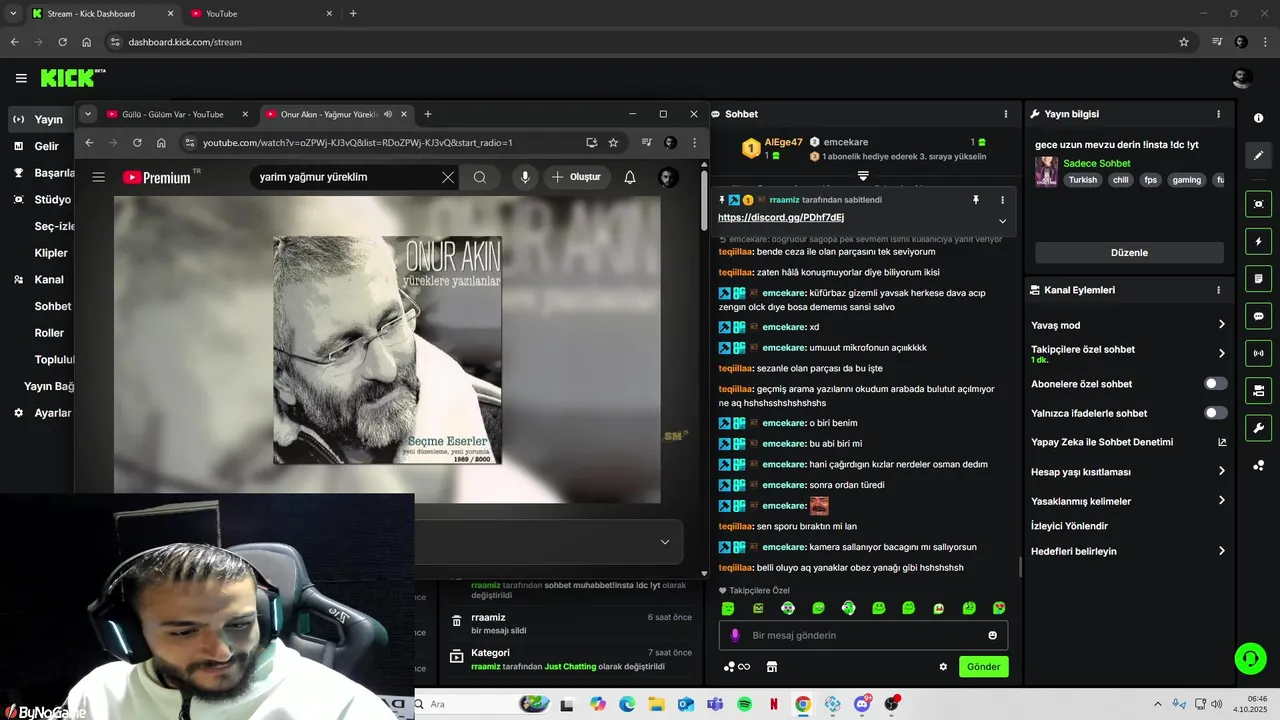The image size is (1280, 720).
Task: Open Discord from the taskbar
Action: point(863,704)
